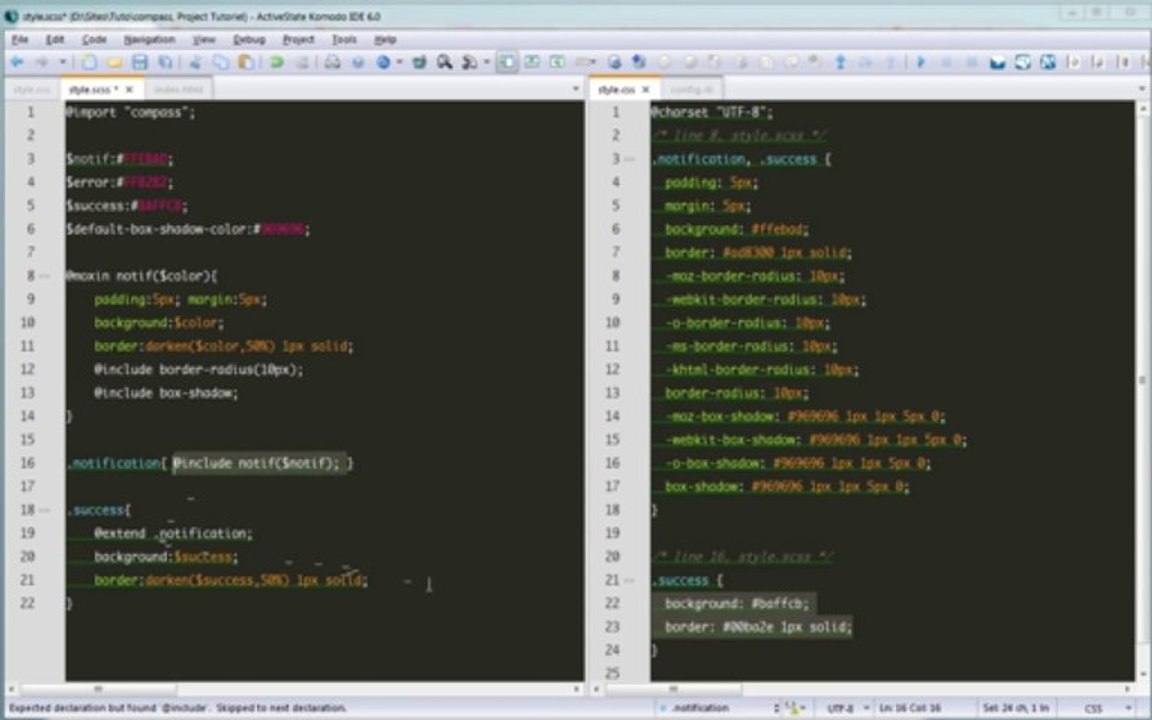This screenshot has height=720, width=1152.
Task: Toggle the highlighted left pane toolbar button
Action: (x=507, y=62)
